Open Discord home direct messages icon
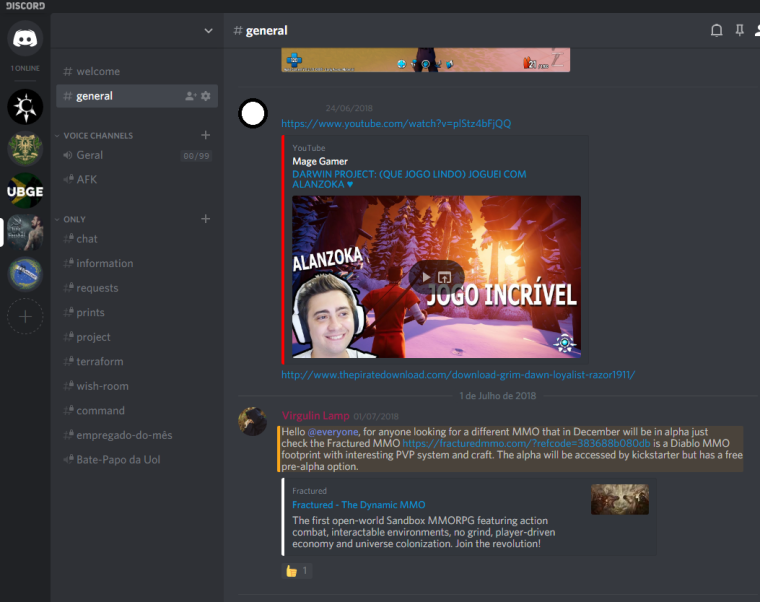 click(x=25, y=38)
